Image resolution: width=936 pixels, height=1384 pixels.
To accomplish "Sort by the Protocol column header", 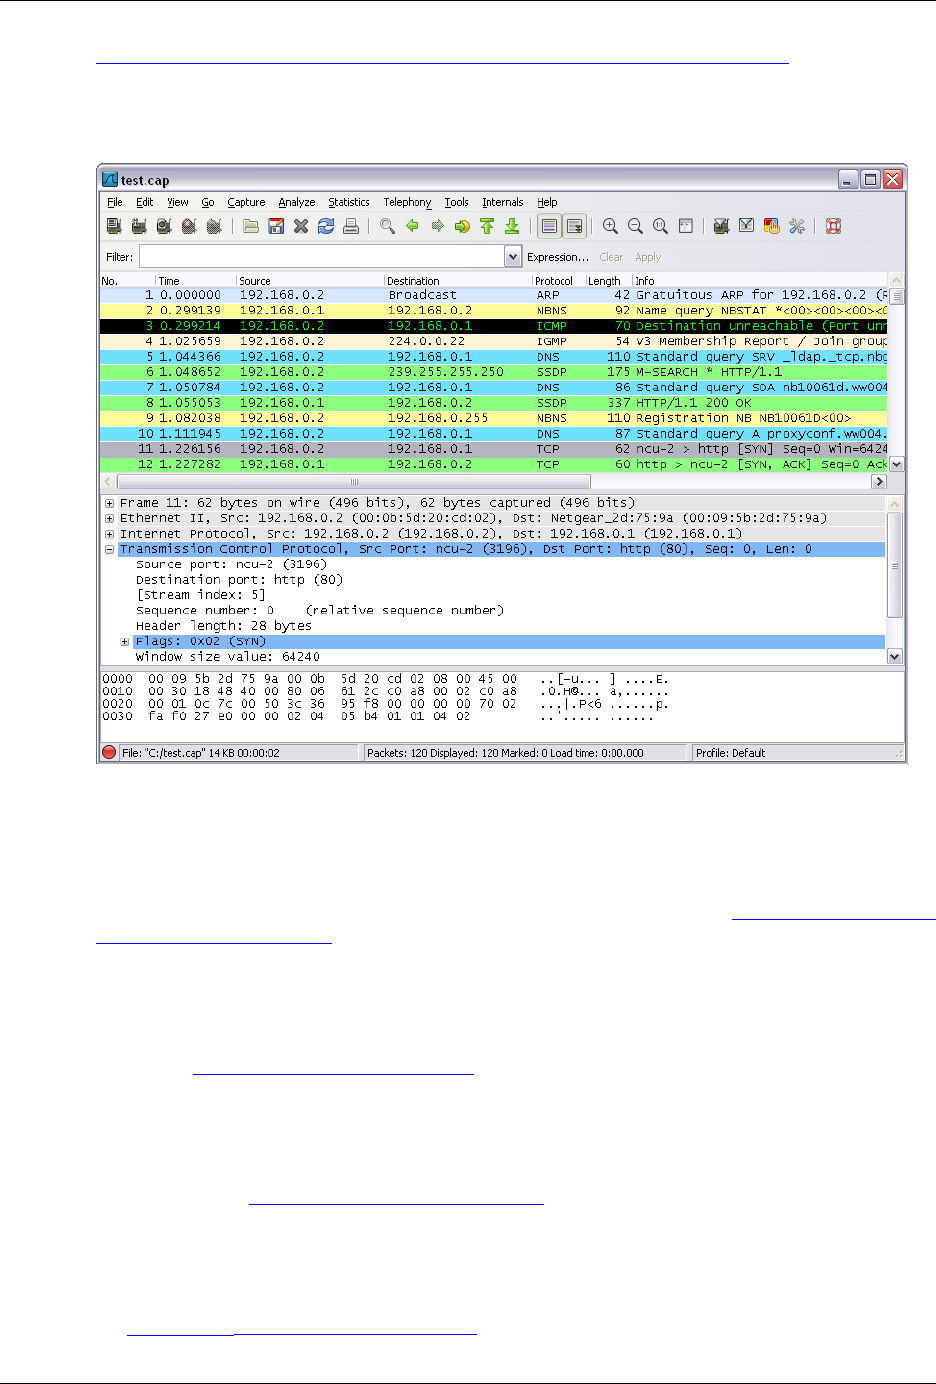I will pyautogui.click(x=557, y=281).
